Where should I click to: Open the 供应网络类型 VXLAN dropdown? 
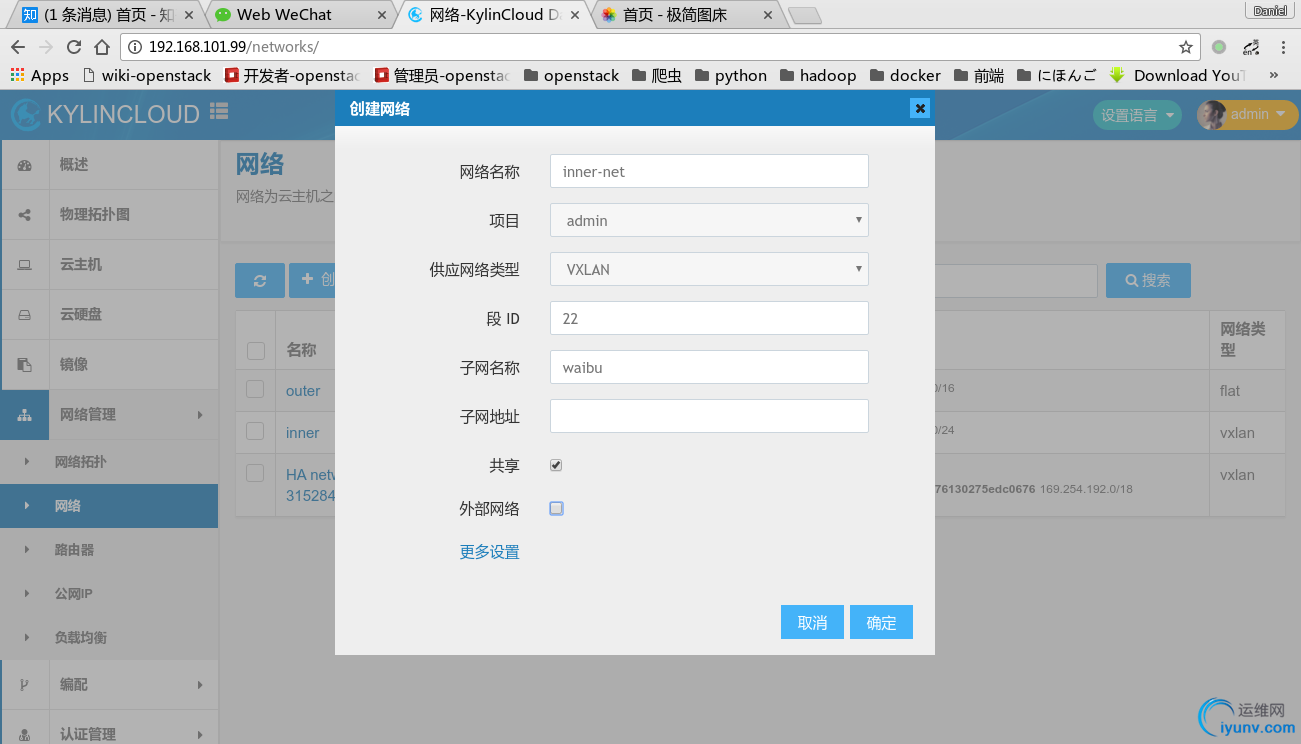coord(709,269)
